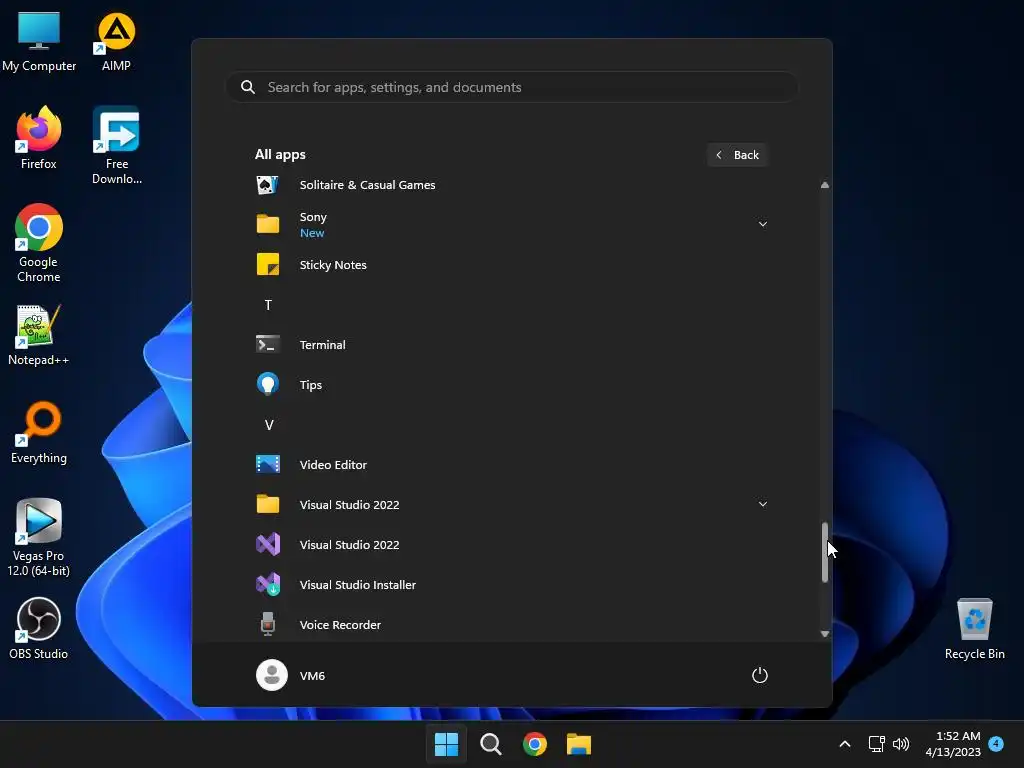
Task: Show hidden tray icons chevron
Action: point(844,744)
